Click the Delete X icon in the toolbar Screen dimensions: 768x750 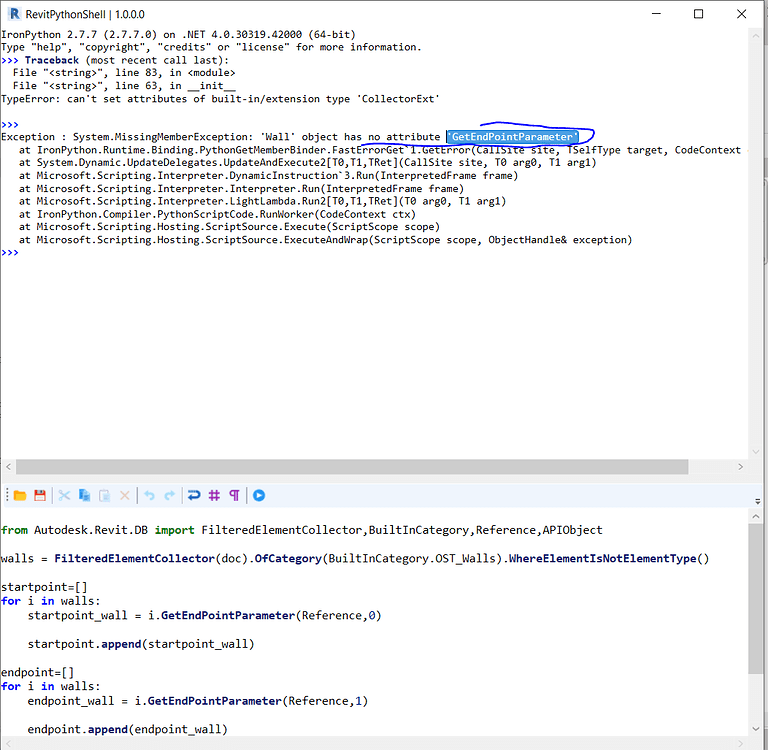[125, 495]
